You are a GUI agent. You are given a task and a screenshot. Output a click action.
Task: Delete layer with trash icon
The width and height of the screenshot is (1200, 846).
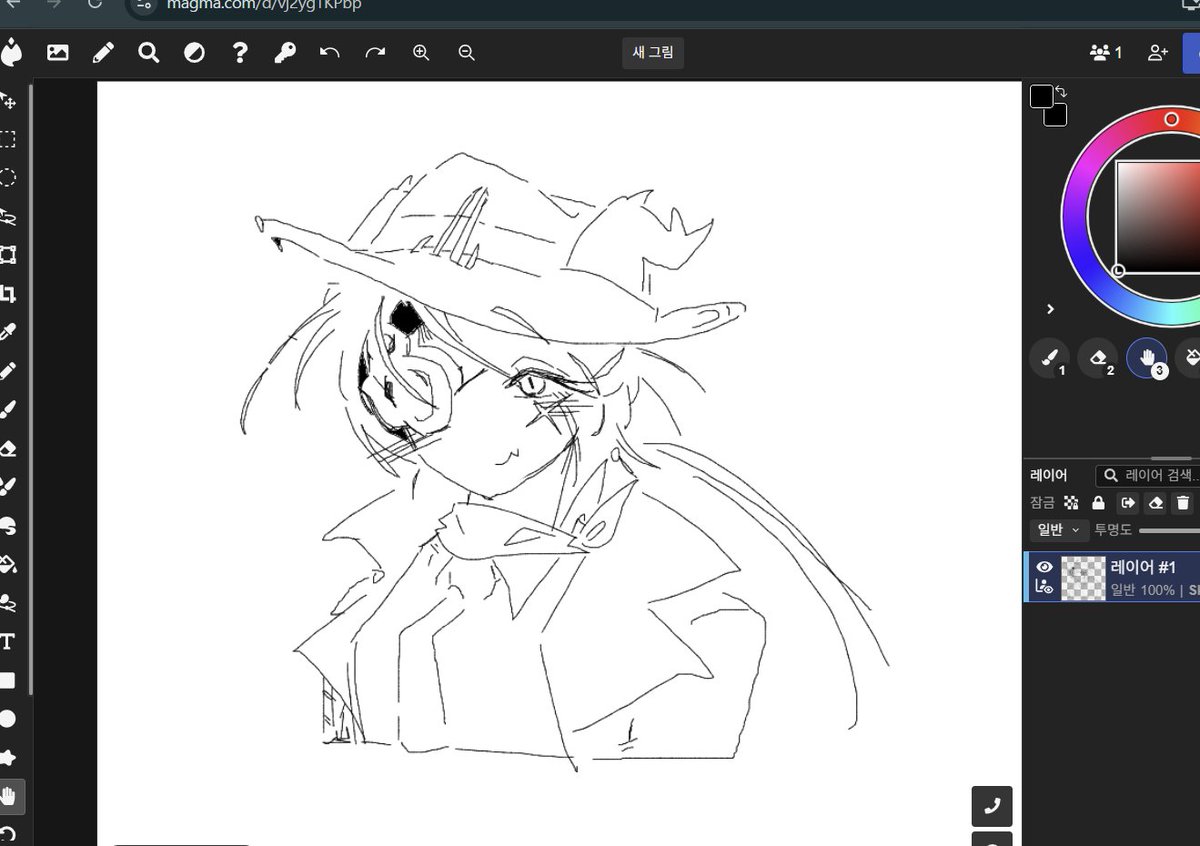pos(1183,503)
